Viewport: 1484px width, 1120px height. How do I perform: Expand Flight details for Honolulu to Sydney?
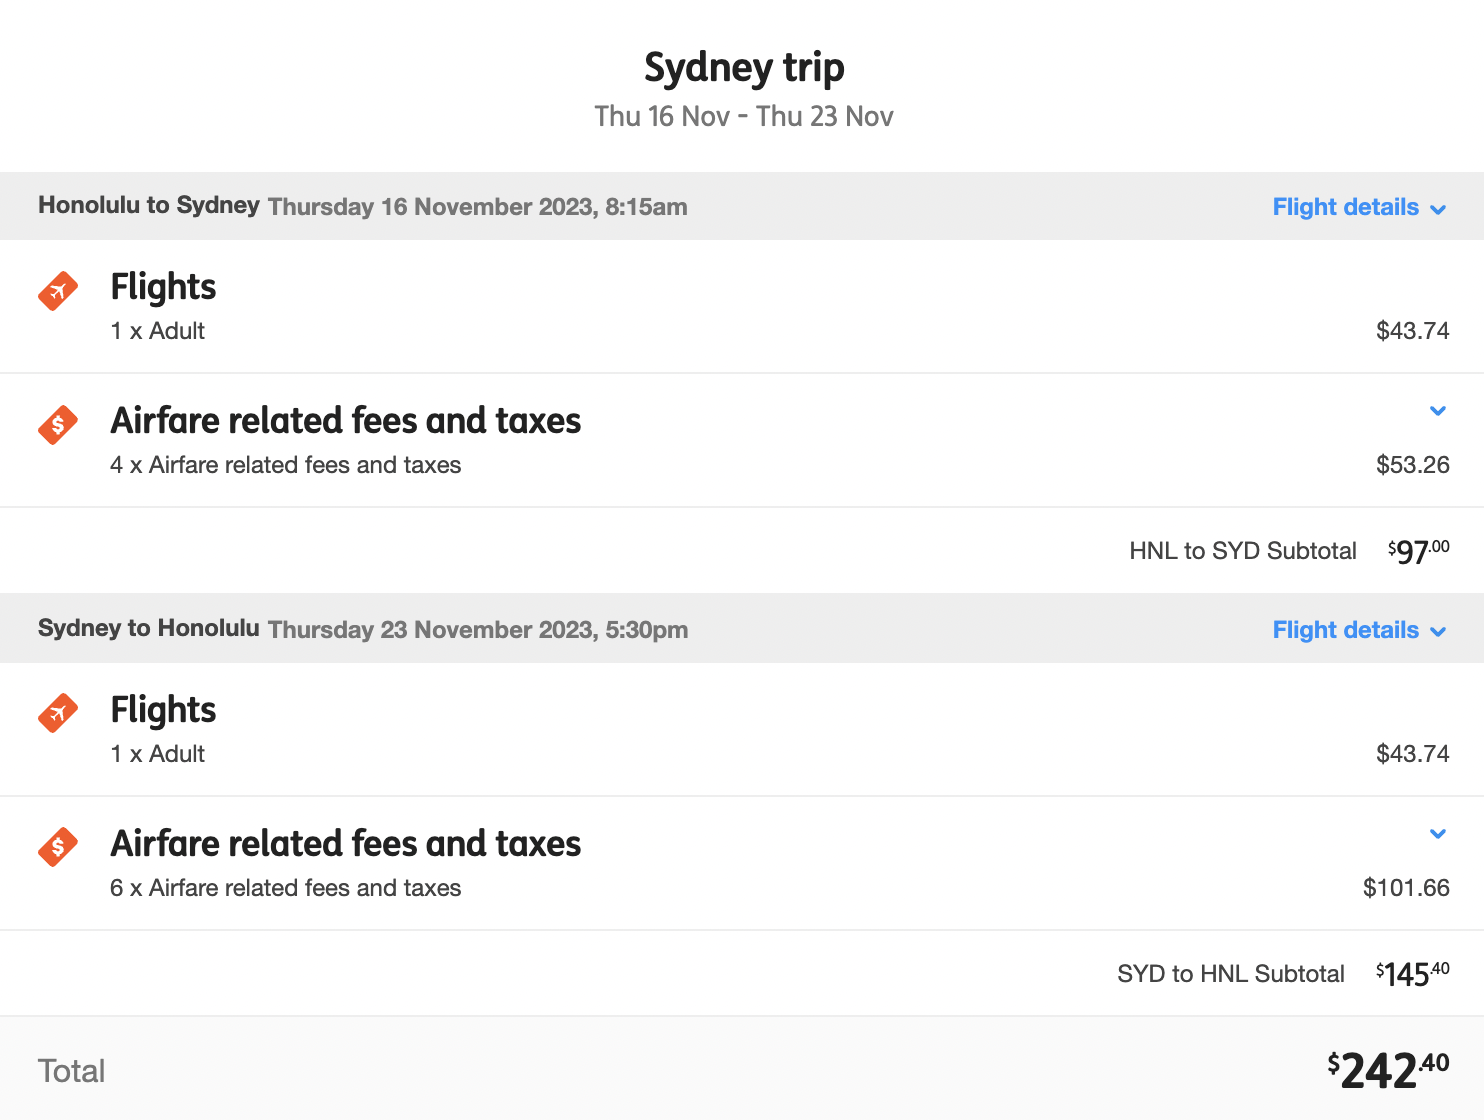1359,207
